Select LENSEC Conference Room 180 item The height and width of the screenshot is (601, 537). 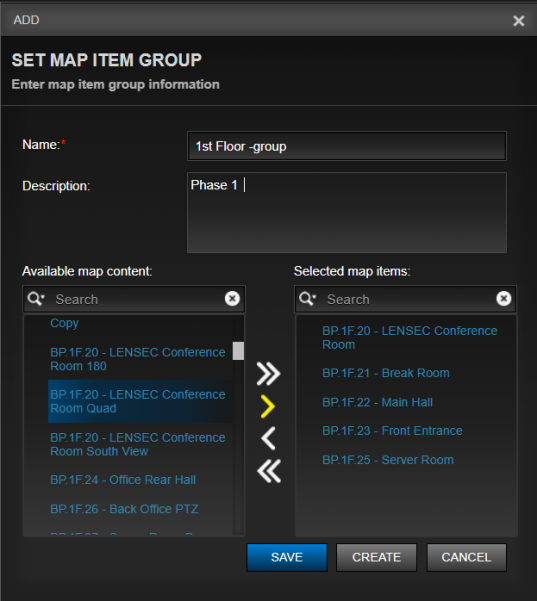[138, 359]
